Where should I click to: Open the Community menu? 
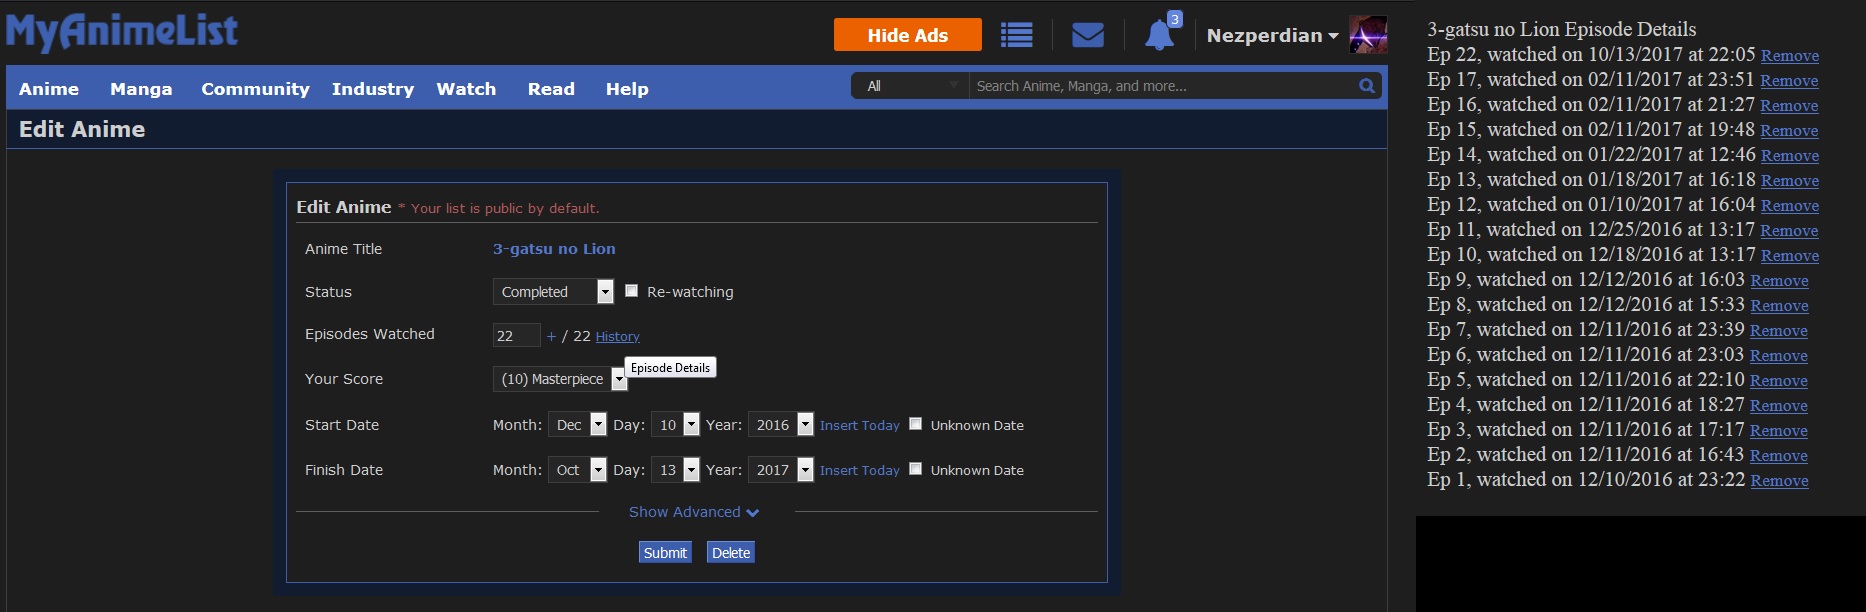pos(255,89)
